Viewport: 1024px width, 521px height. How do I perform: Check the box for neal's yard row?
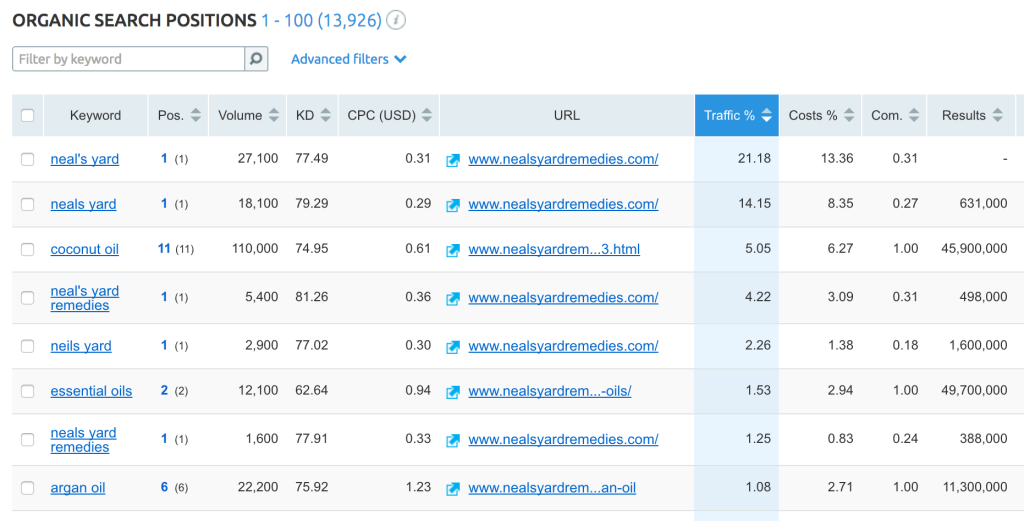pos(27,159)
